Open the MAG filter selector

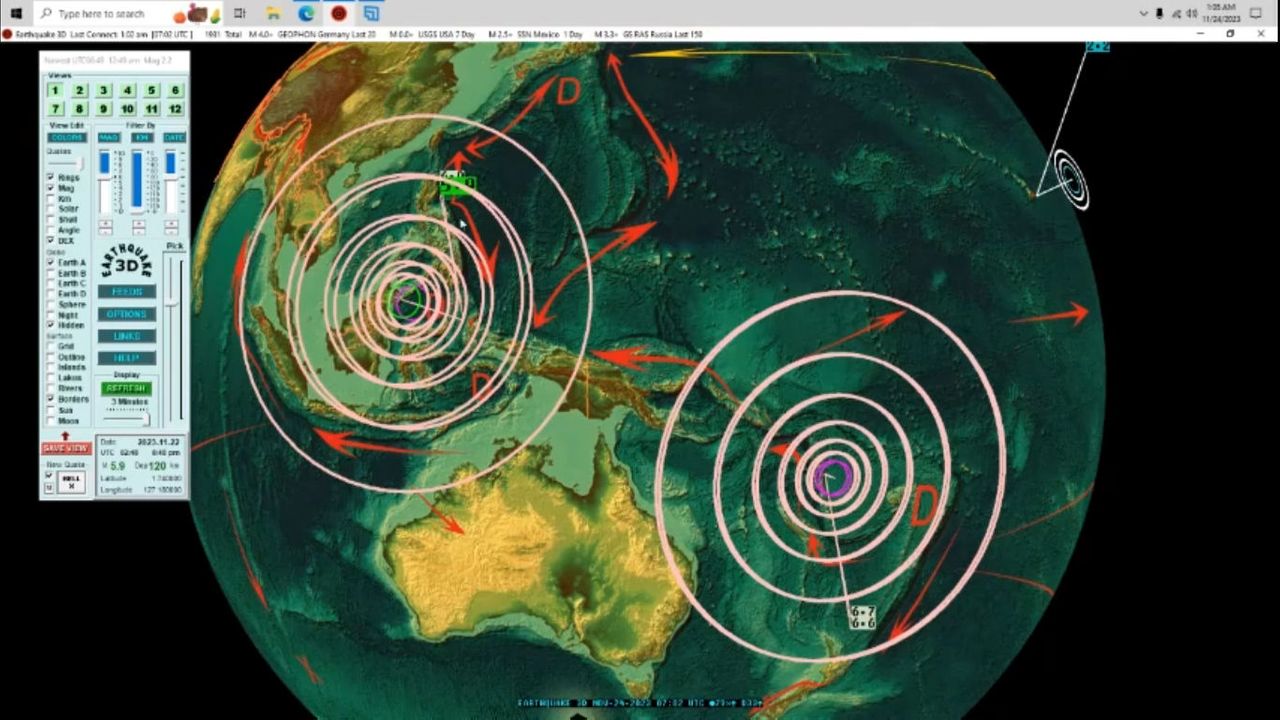(108, 137)
